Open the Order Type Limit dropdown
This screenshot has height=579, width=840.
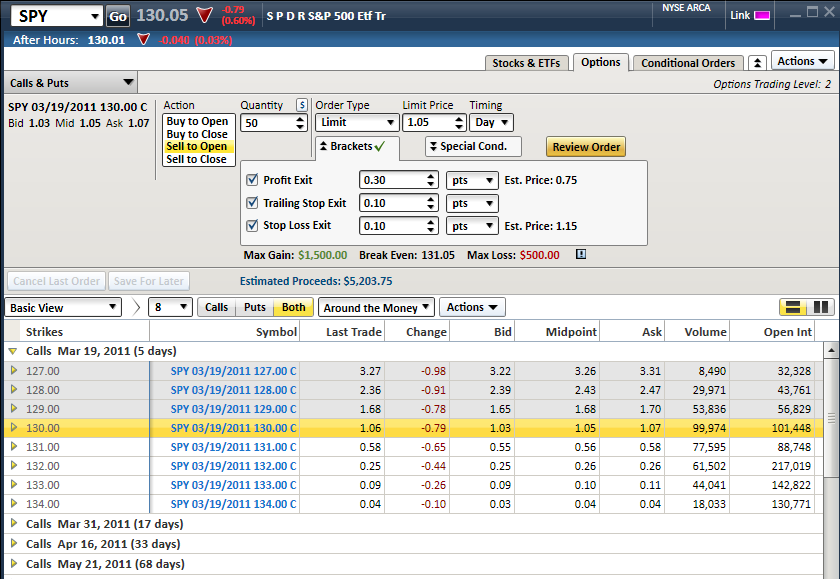click(x=357, y=123)
